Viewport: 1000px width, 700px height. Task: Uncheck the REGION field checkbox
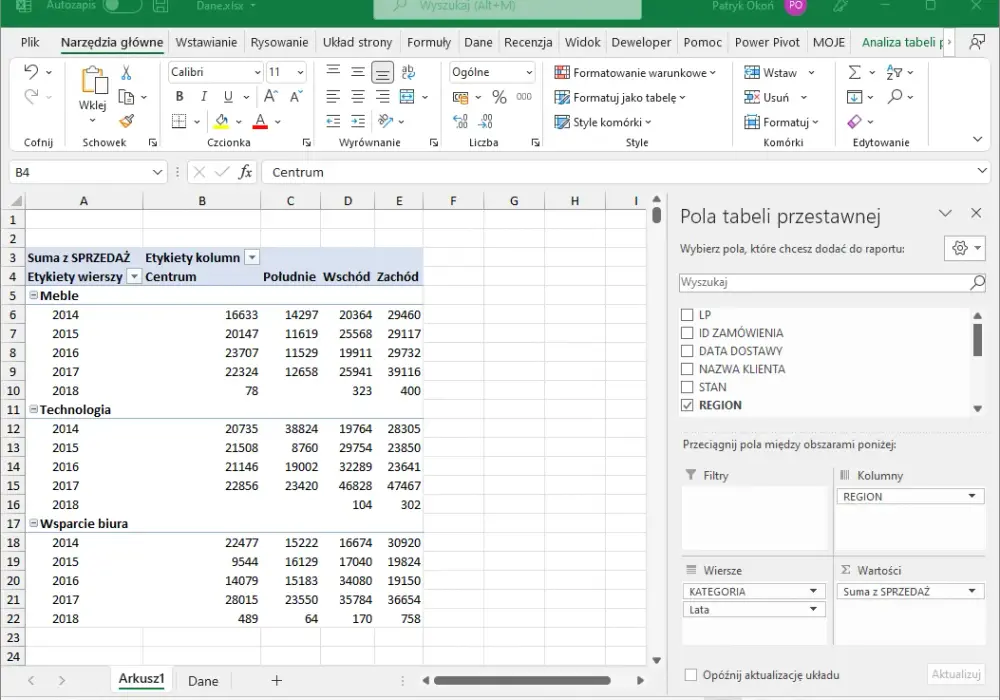687,405
